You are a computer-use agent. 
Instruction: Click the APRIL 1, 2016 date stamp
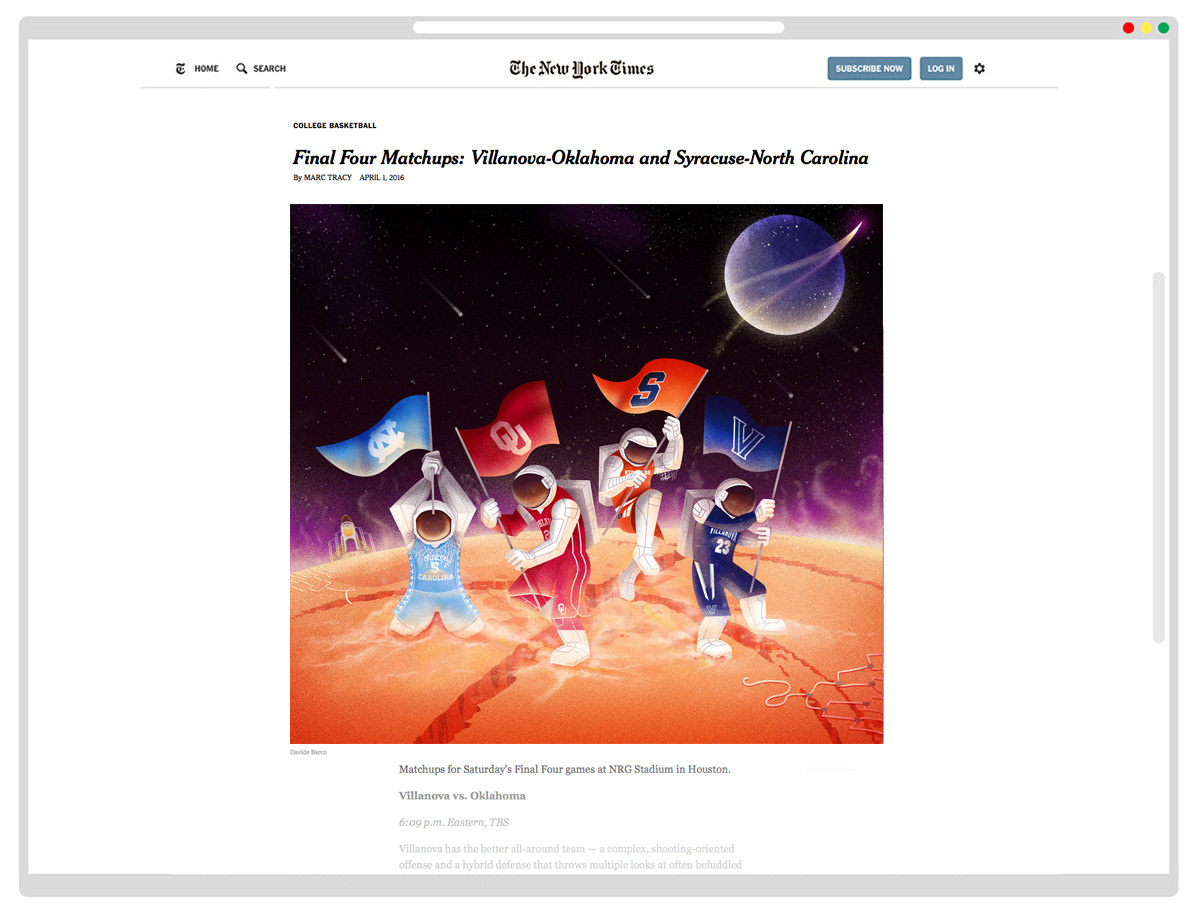tap(382, 178)
